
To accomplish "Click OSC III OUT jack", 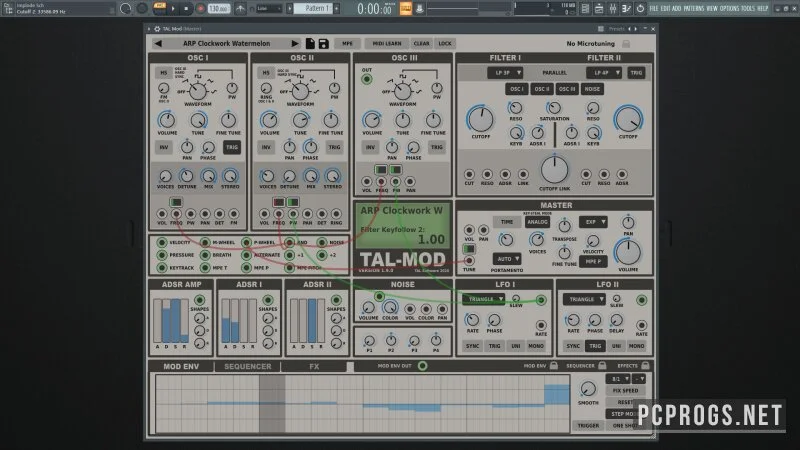I will 366,79.
